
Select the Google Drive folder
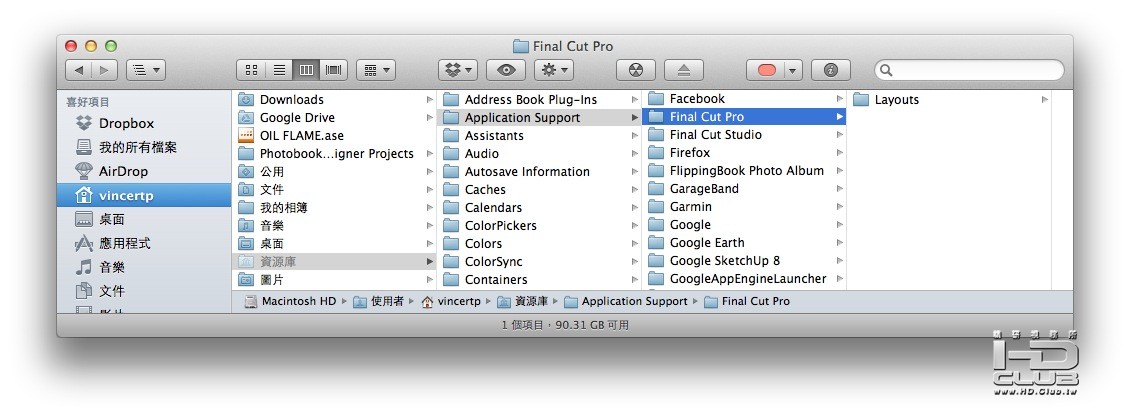point(334,118)
